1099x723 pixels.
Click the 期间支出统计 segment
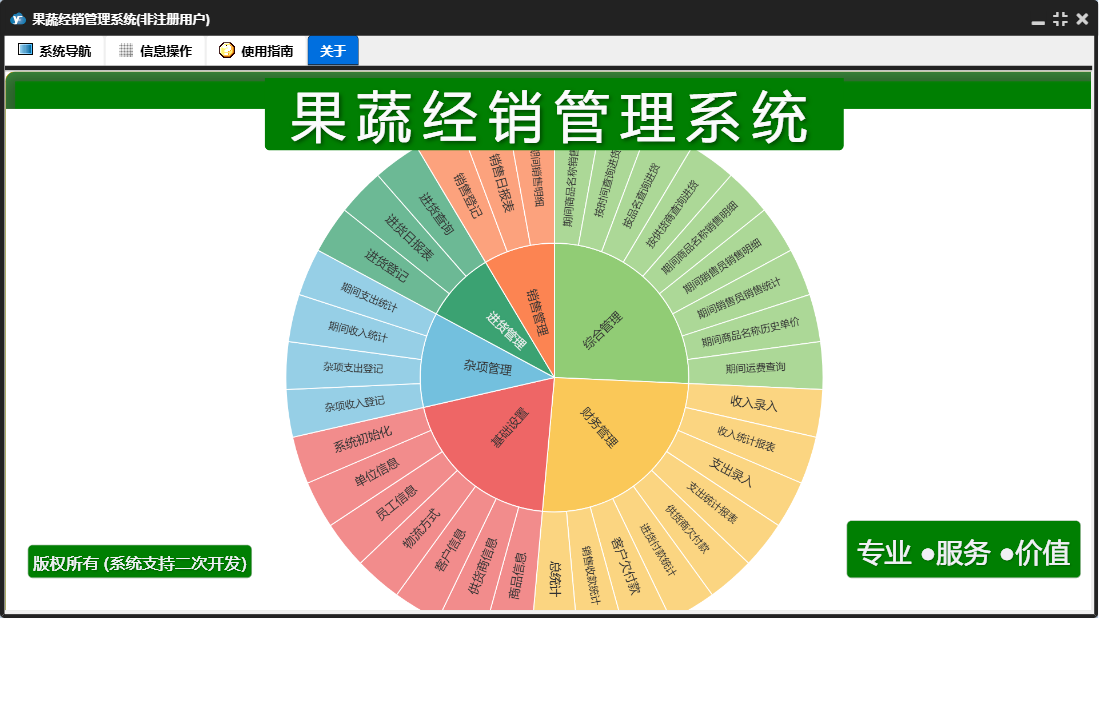[x=369, y=296]
